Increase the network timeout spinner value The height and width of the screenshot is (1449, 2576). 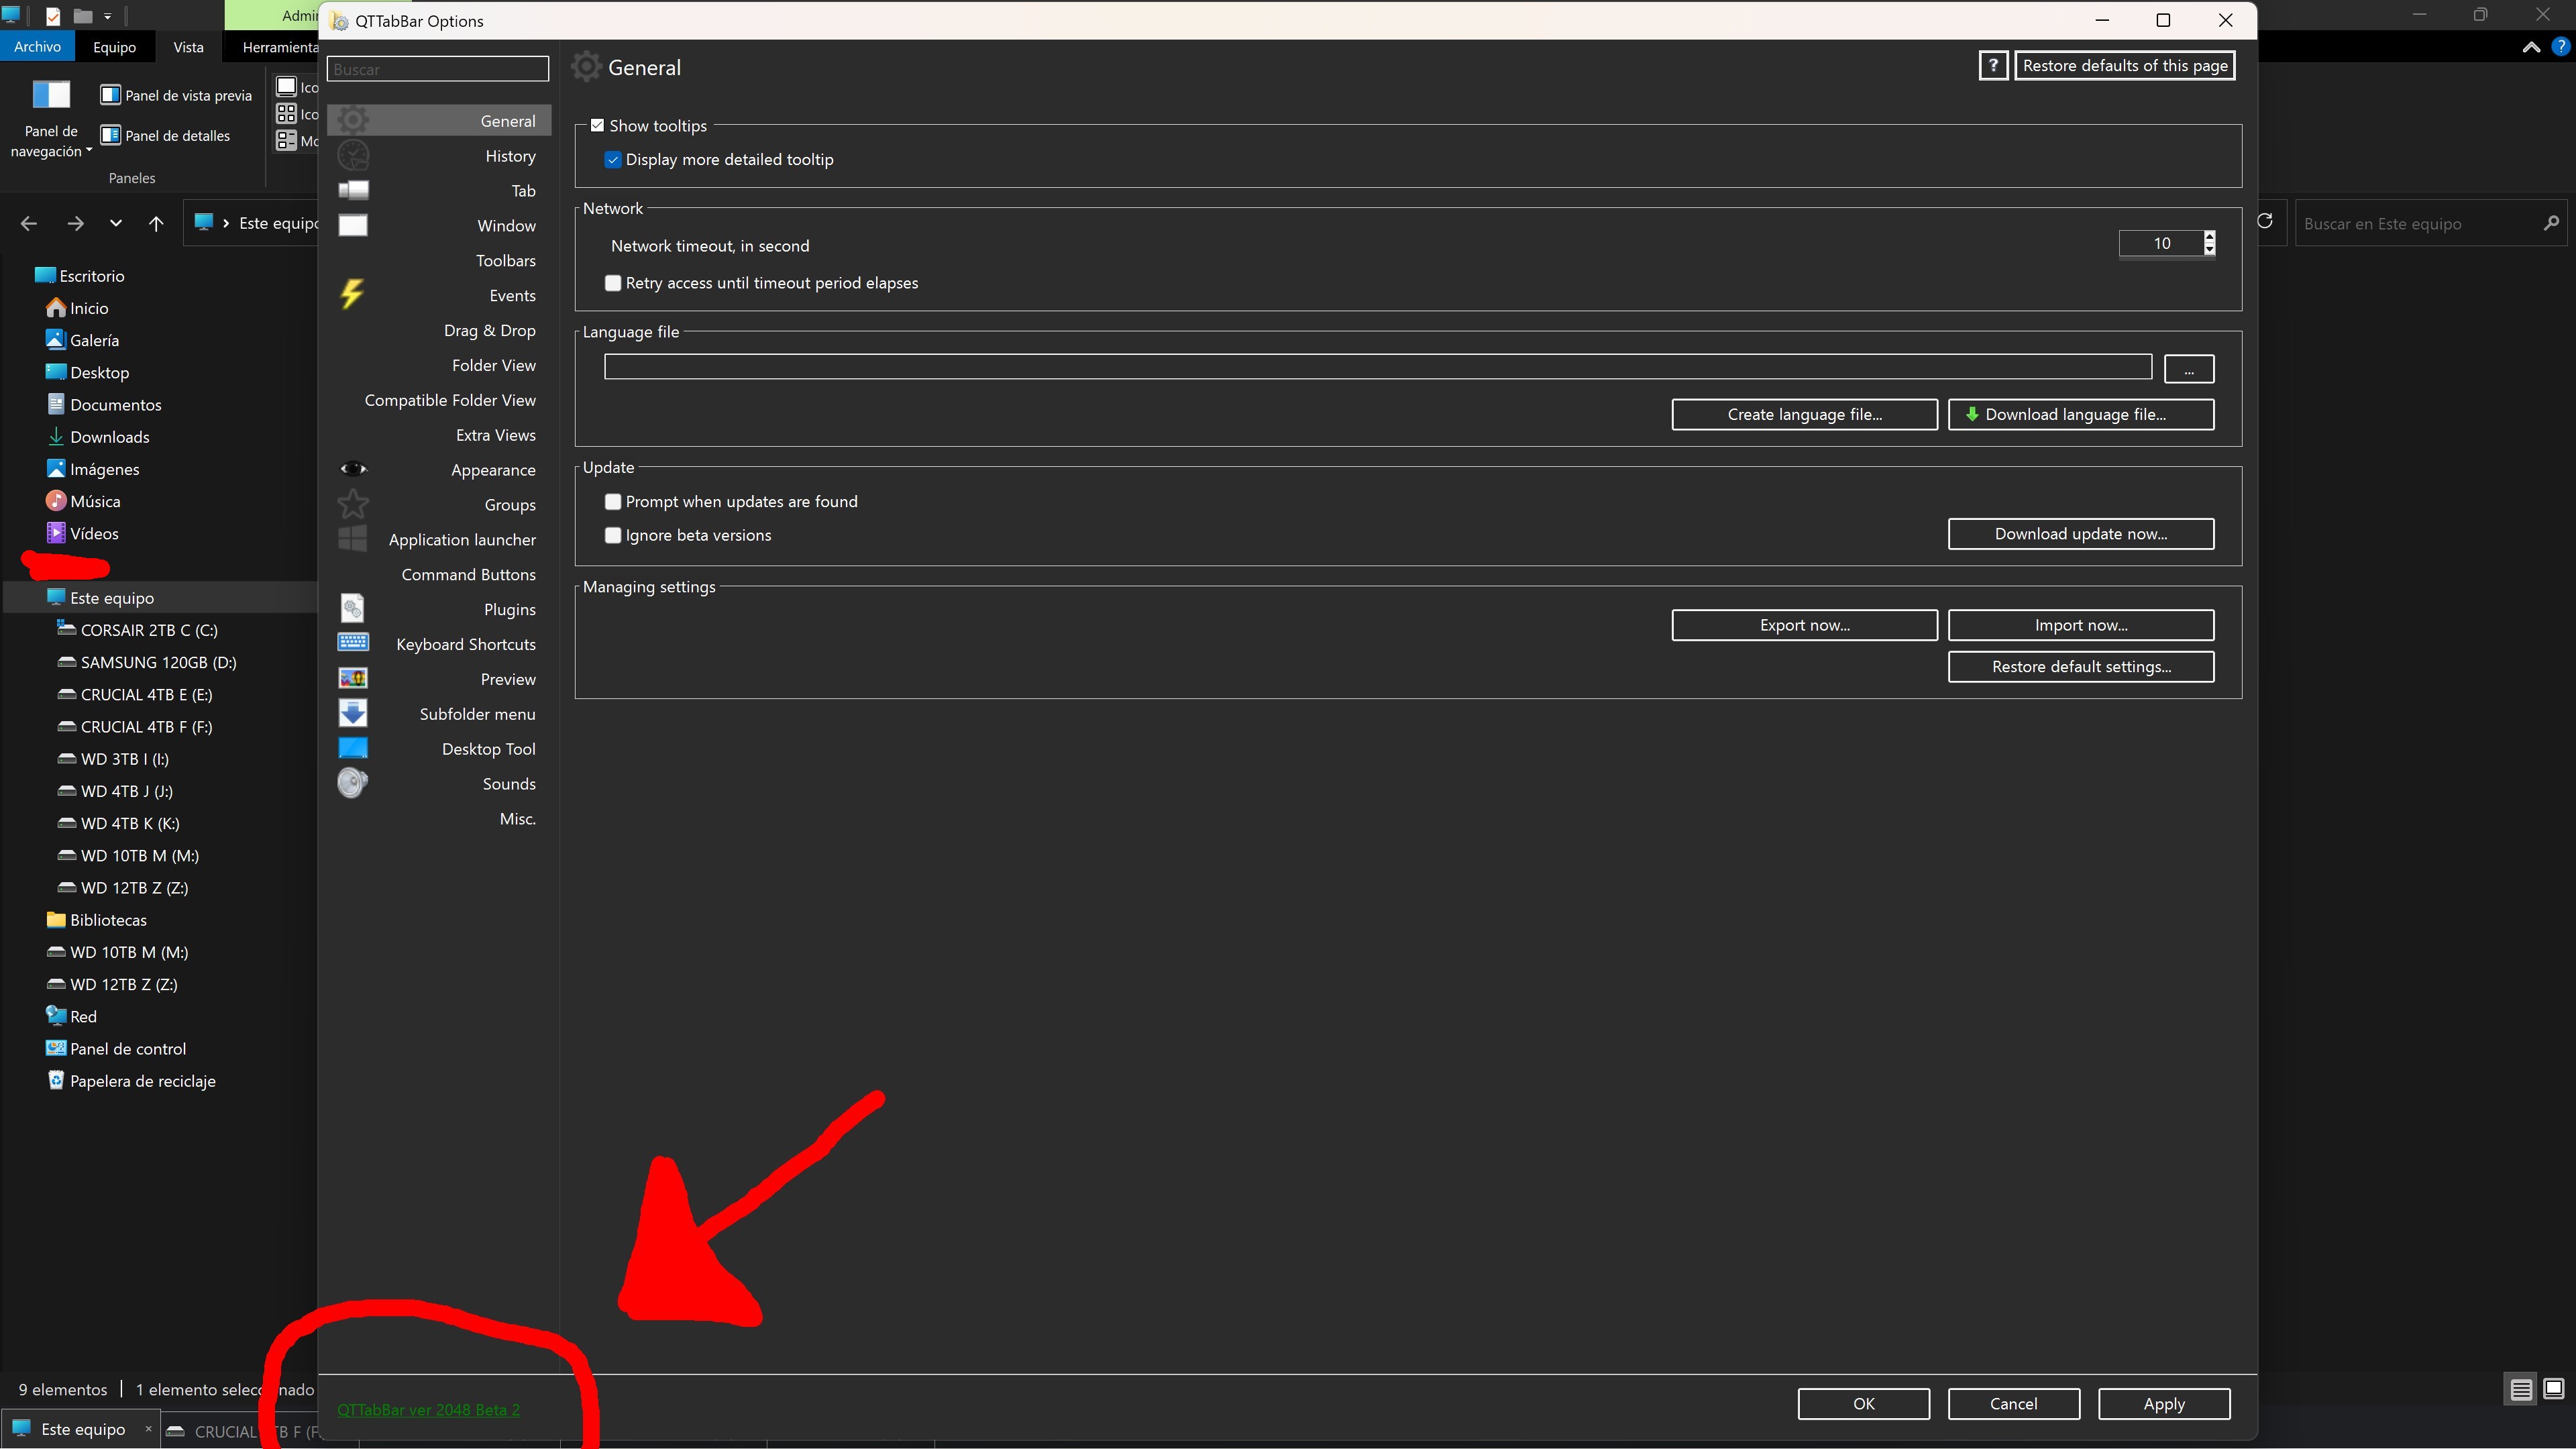pos(2209,237)
